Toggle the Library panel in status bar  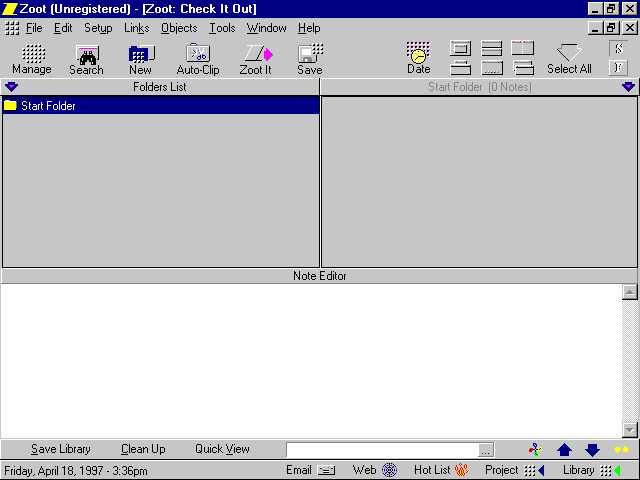(x=610, y=470)
